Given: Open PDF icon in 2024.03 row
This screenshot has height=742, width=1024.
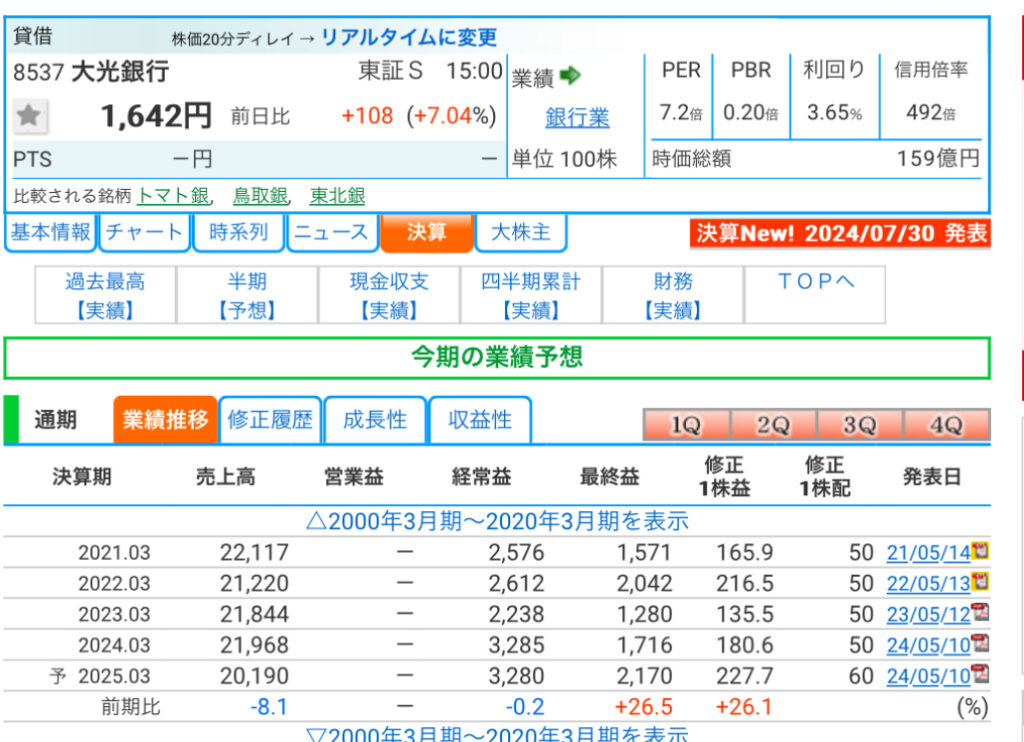Looking at the screenshot, I should (980, 643).
